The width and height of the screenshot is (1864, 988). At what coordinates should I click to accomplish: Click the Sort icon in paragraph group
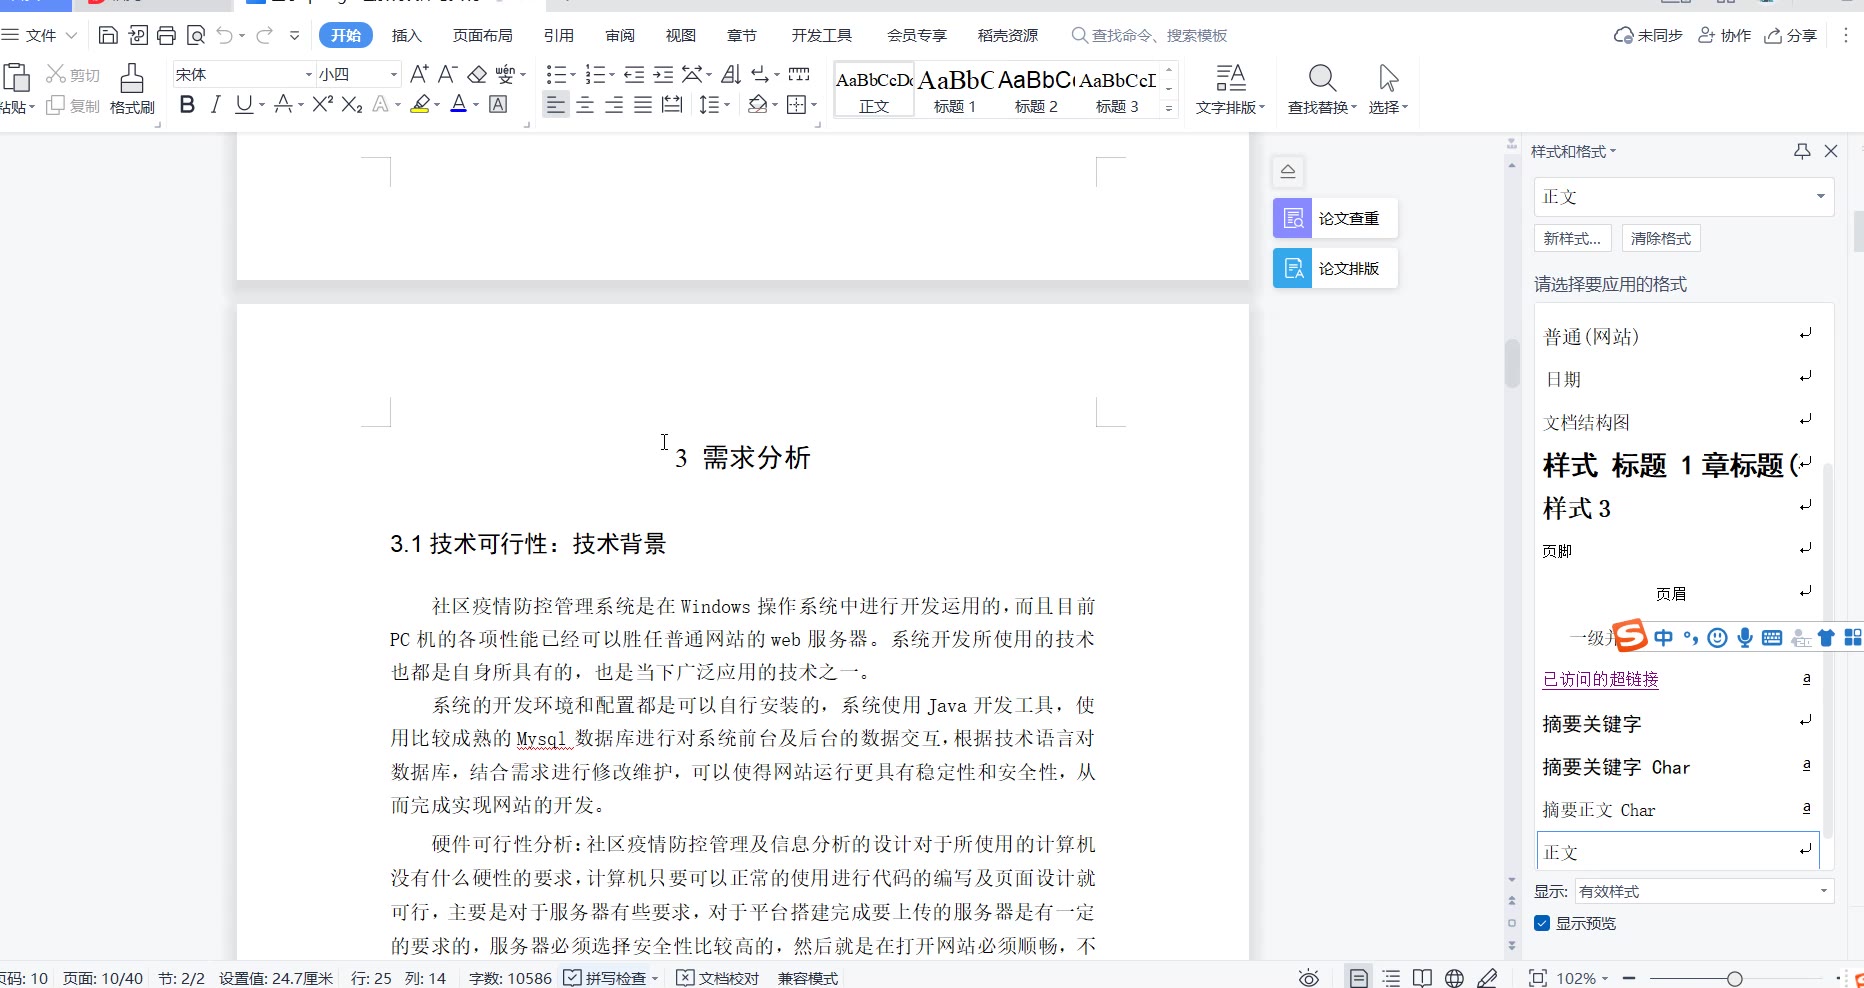[731, 74]
